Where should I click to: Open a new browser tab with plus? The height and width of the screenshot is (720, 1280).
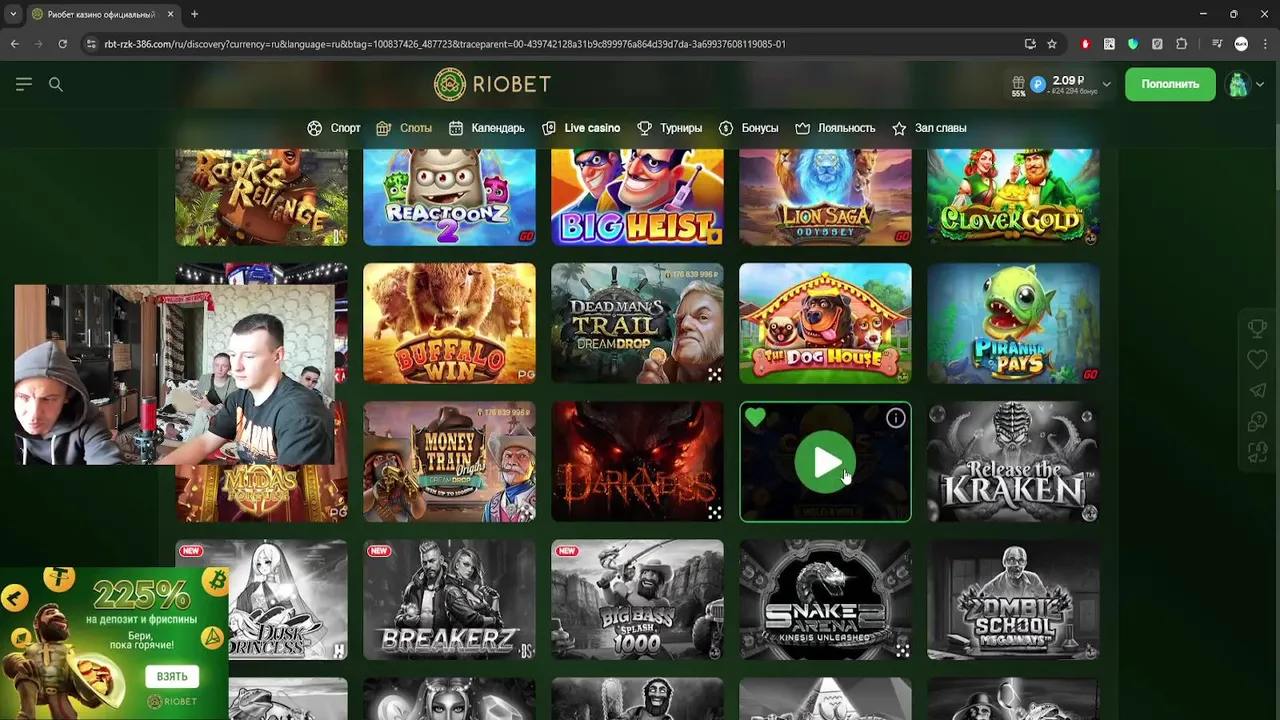pos(195,14)
